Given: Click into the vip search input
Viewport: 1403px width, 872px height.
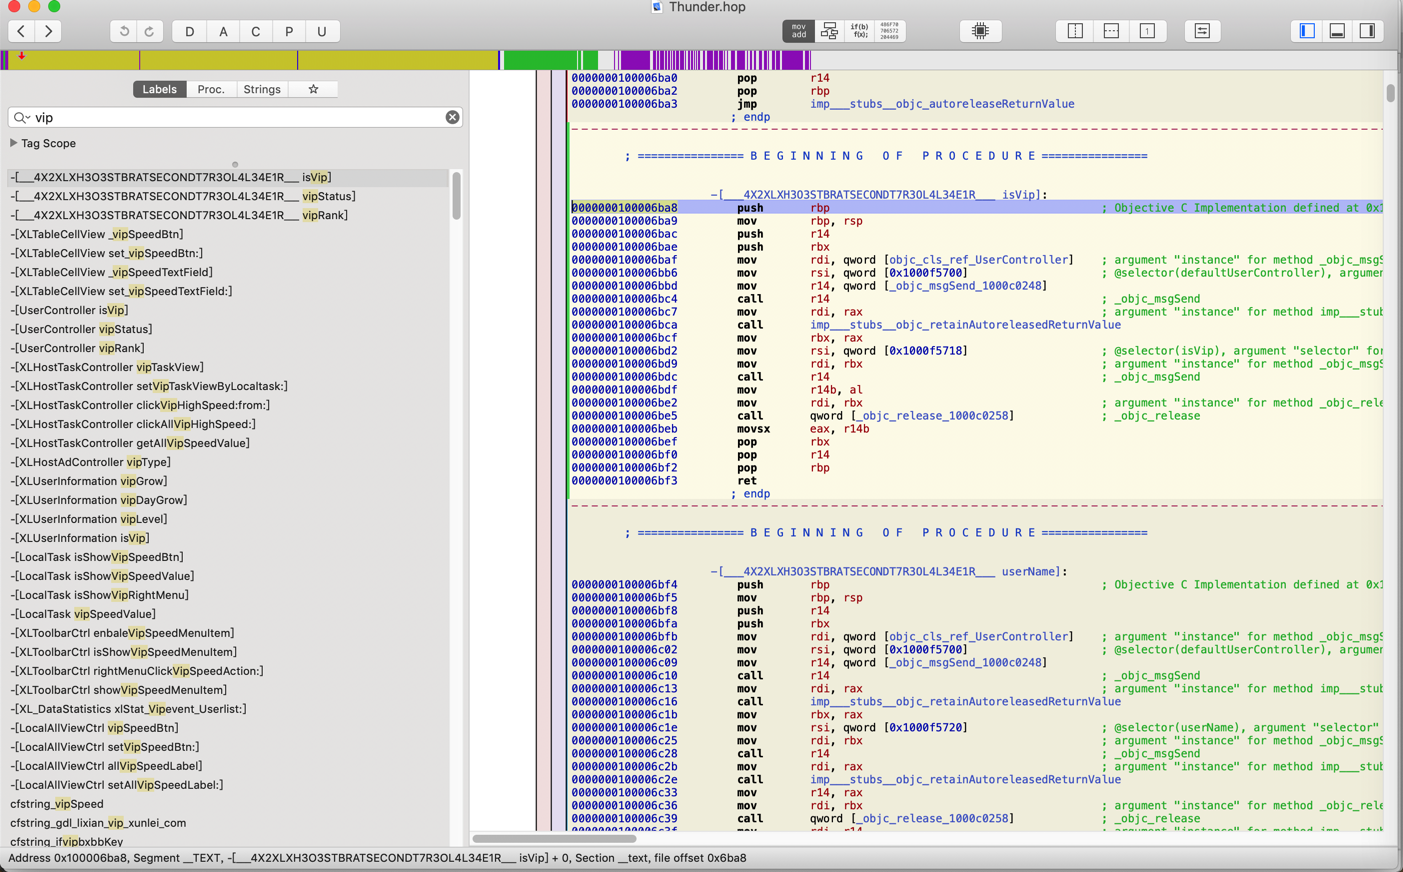Looking at the screenshot, I should click(x=235, y=117).
